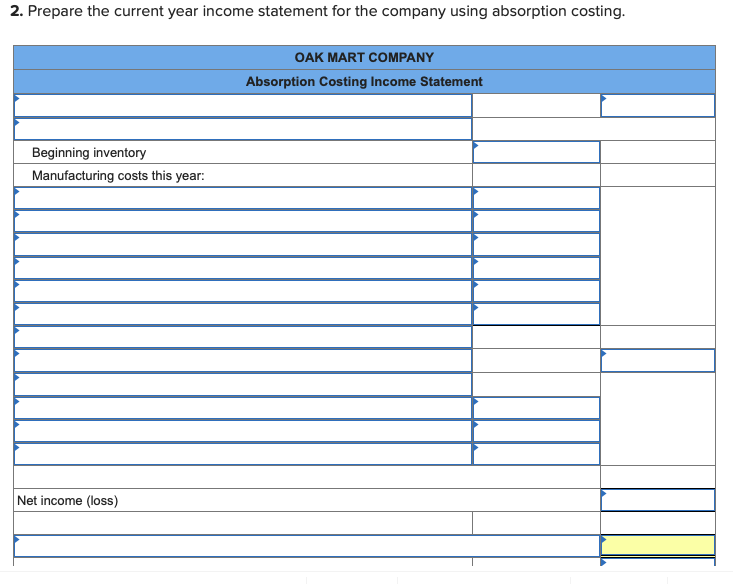Viewport: 733px width, 584px height.
Task: Click the Net income (loss) amount field
Action: [x=657, y=500]
